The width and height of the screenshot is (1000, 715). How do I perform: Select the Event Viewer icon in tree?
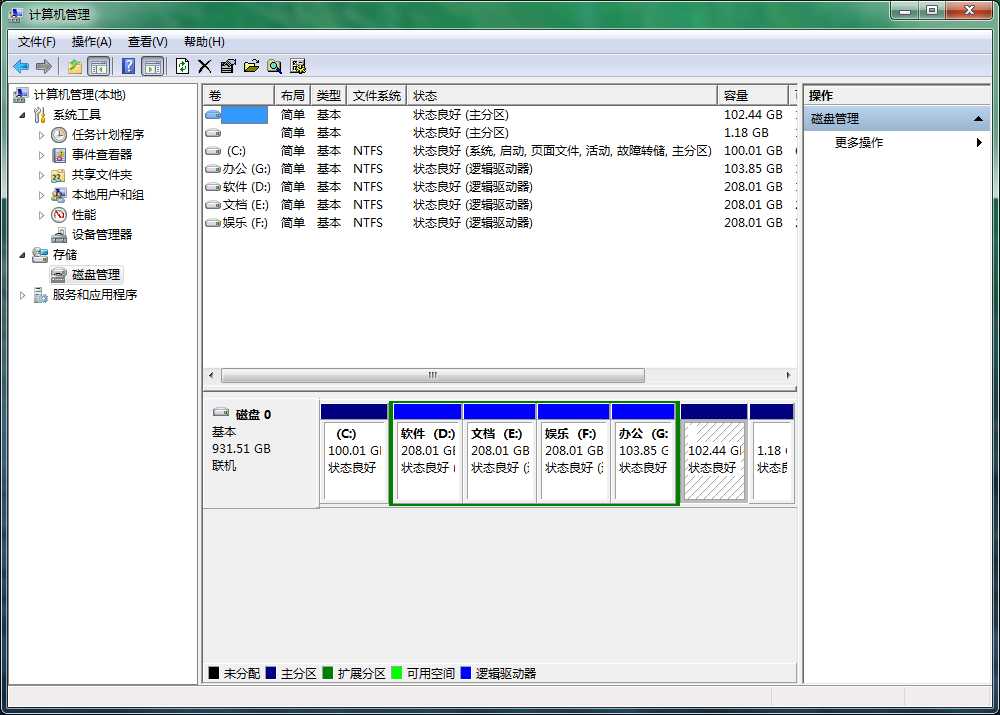[x=59, y=154]
